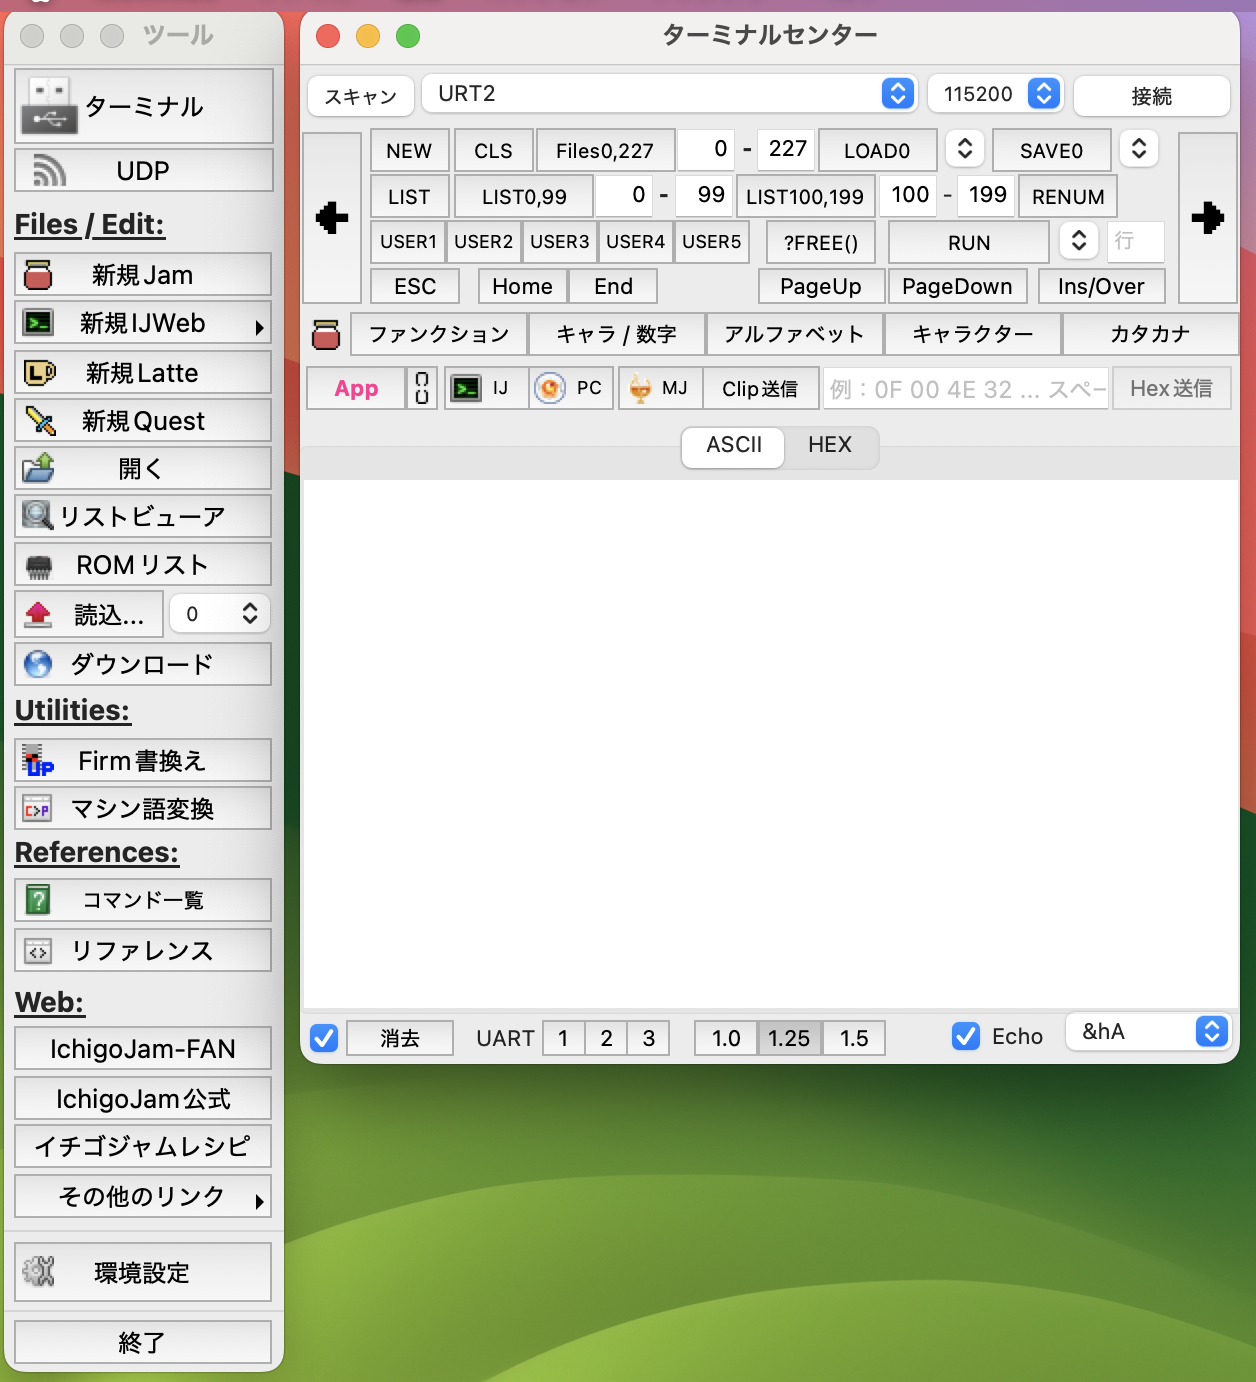Open the マシン語変換 machine-code converter
Screen dimensions: 1256x1382
point(143,808)
